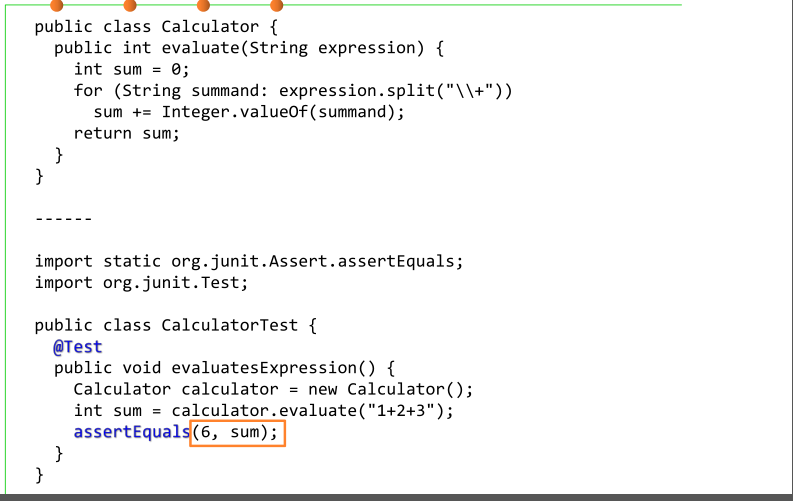
Task: Click the 'int sum = 0;' line
Action: pos(131,69)
